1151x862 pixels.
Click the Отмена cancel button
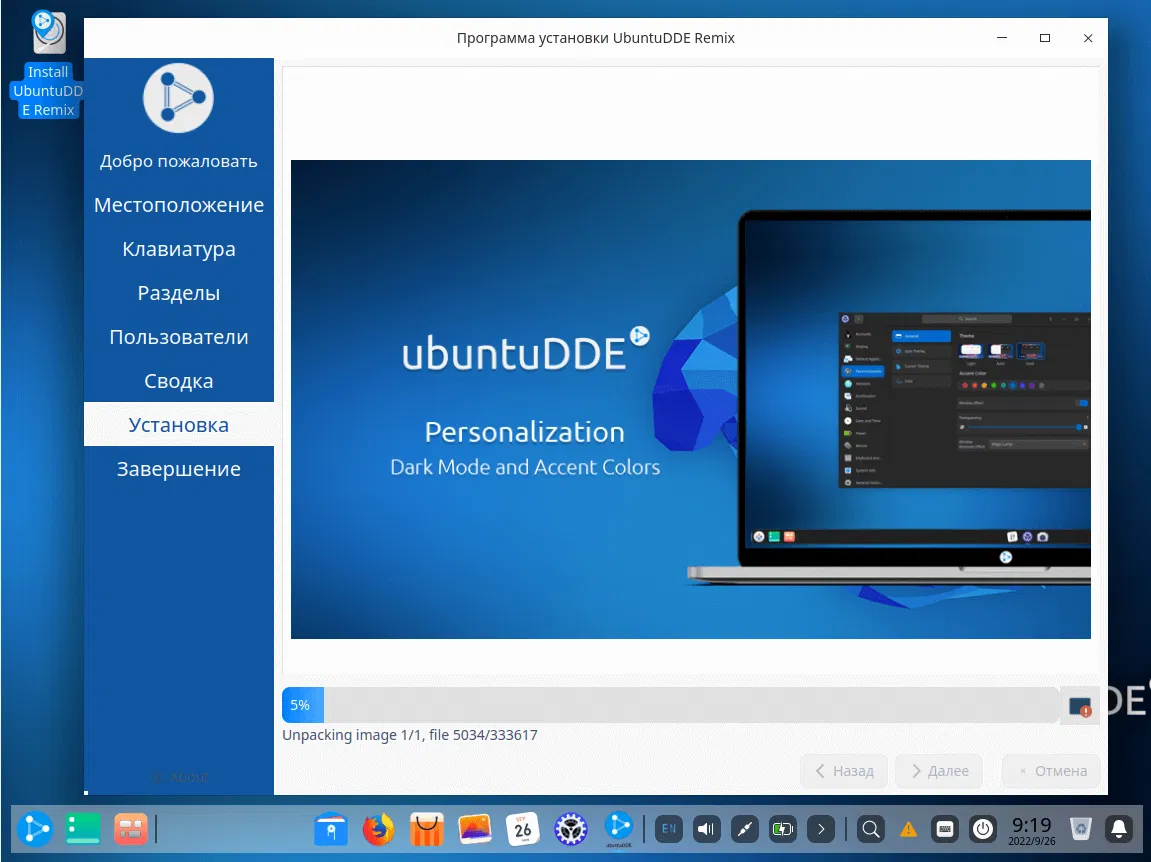[1052, 771]
